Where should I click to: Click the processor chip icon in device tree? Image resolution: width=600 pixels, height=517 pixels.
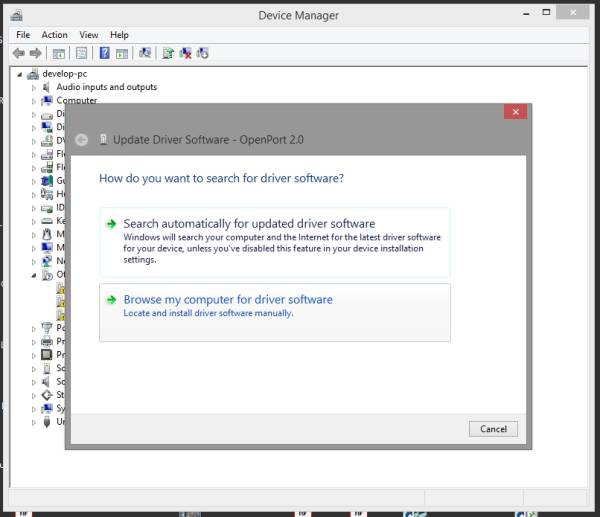click(x=47, y=354)
